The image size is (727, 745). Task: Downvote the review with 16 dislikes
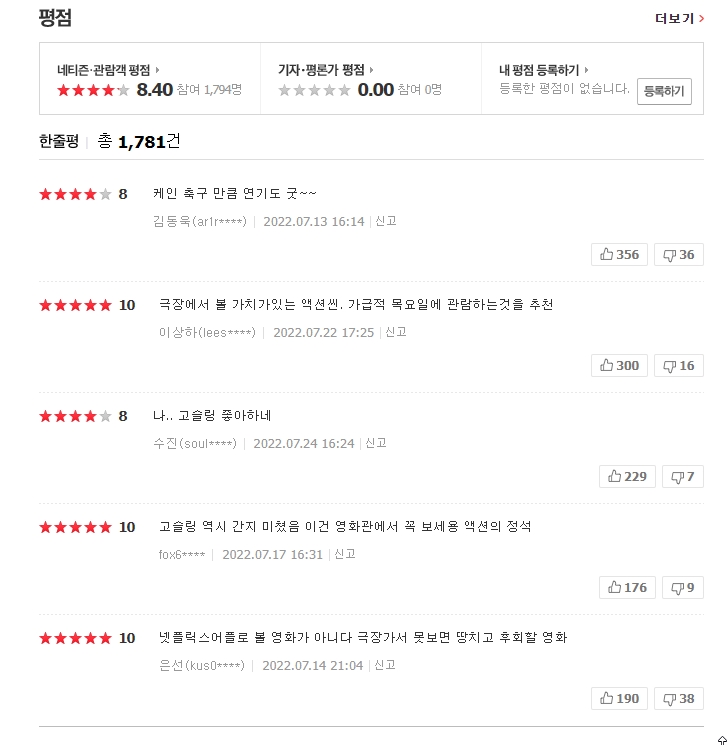coord(679,366)
